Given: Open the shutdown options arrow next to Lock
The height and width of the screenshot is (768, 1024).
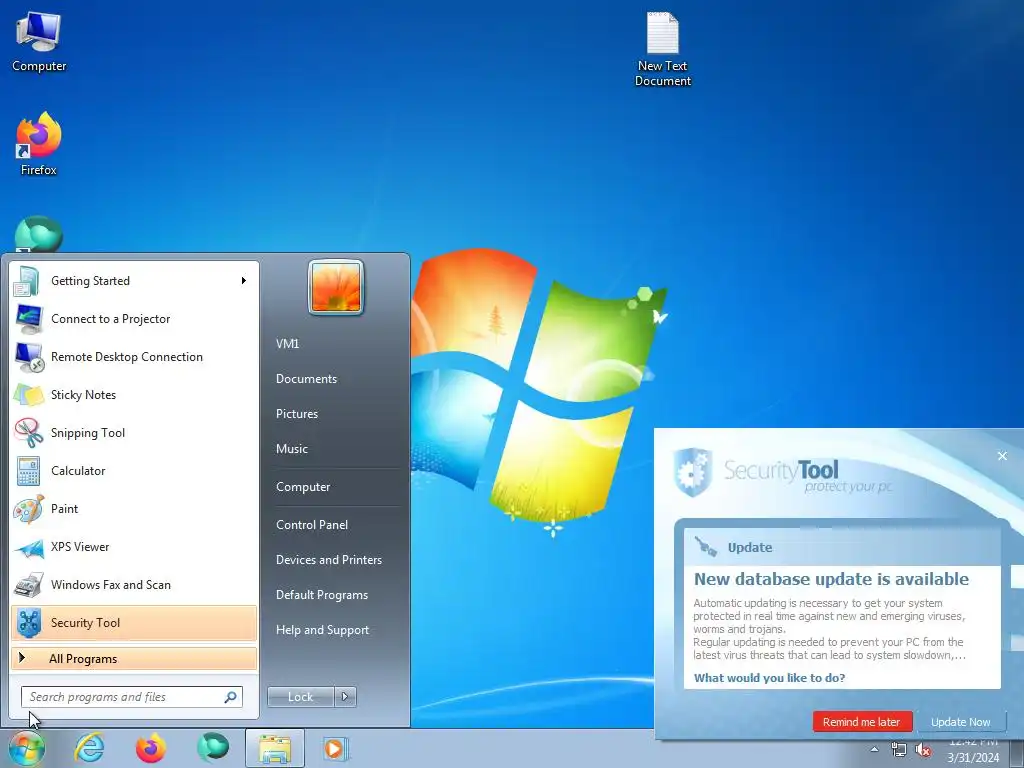Looking at the screenshot, I should 345,697.
